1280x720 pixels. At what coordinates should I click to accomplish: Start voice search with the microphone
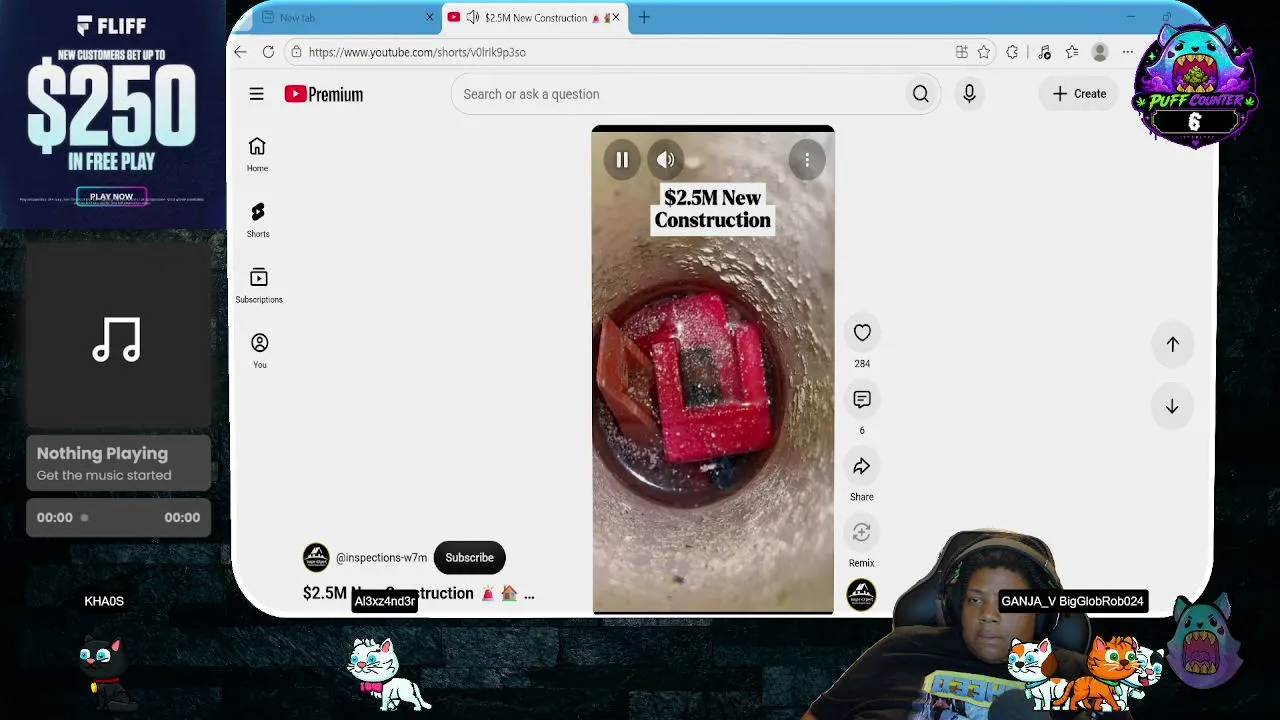point(969,94)
